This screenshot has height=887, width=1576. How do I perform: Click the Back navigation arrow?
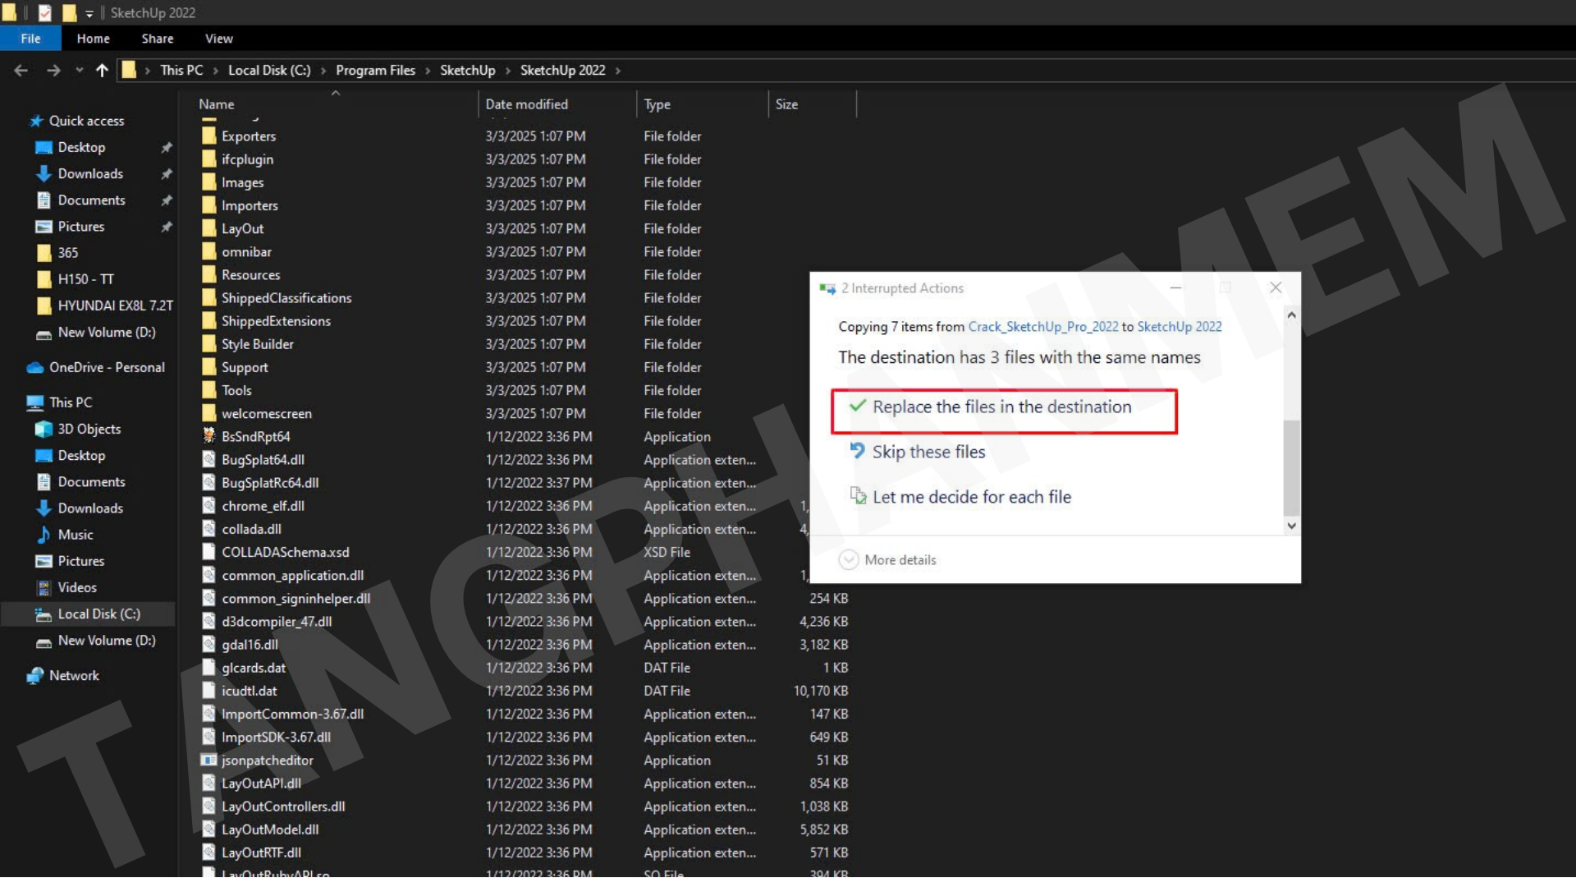(x=21, y=70)
